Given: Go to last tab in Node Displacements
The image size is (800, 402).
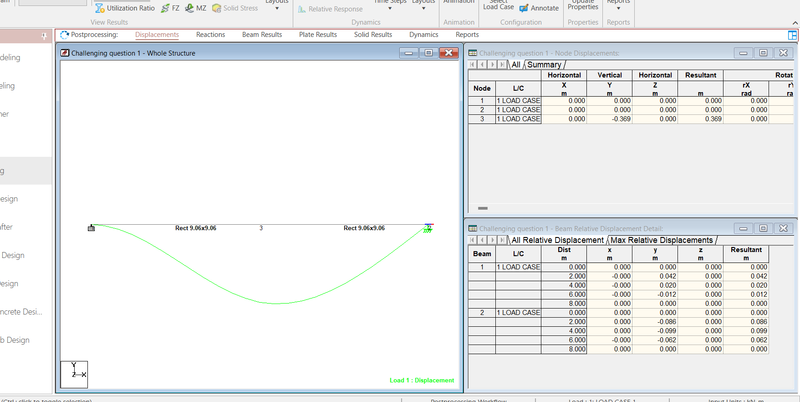Looking at the screenshot, I should [x=503, y=64].
